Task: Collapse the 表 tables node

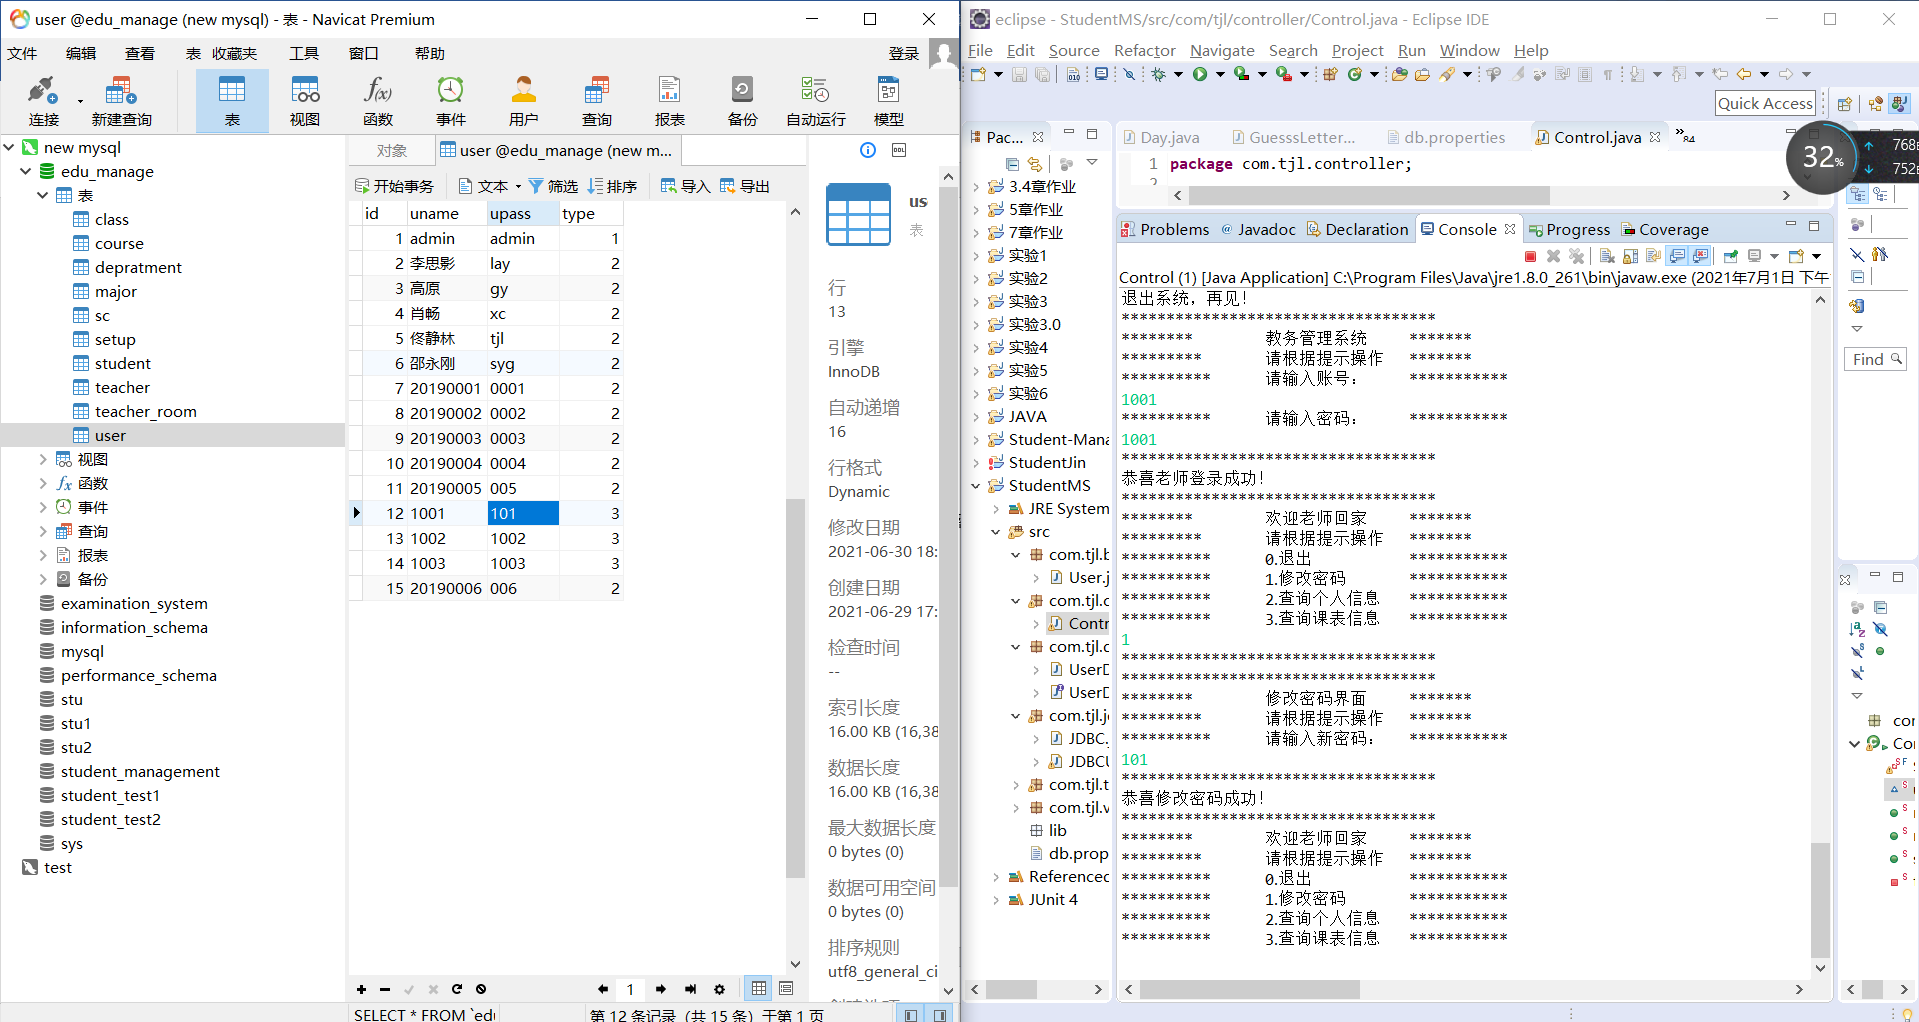Action: point(42,195)
